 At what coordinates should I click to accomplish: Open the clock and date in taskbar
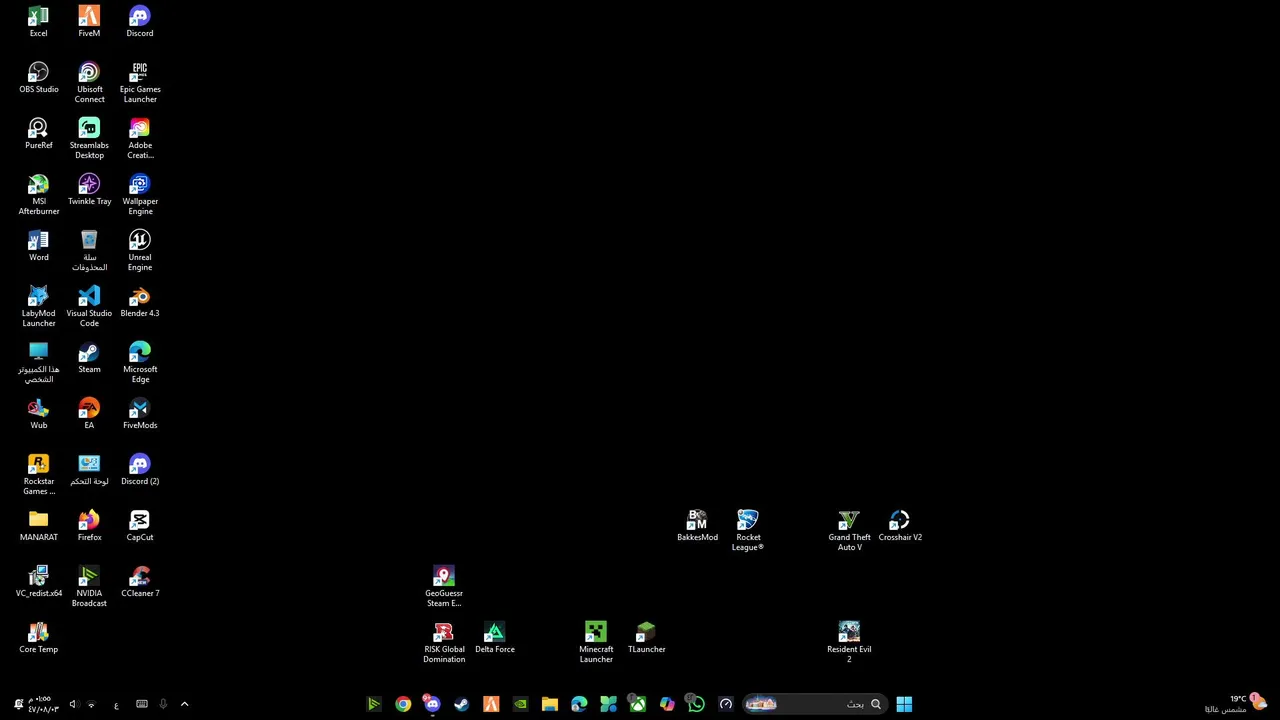(x=44, y=704)
